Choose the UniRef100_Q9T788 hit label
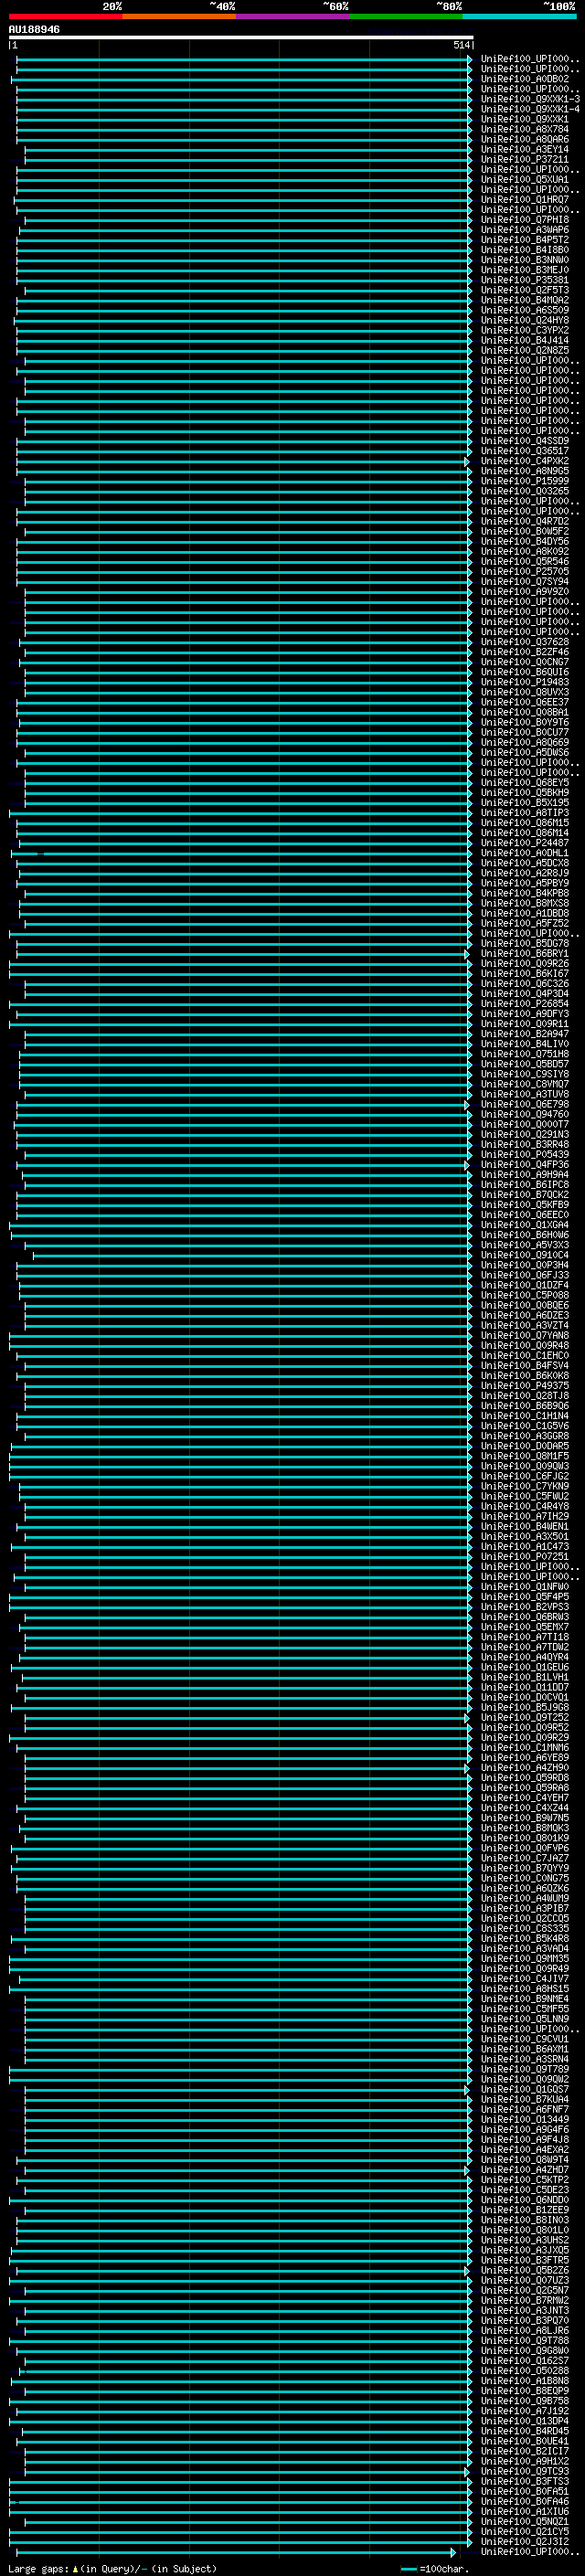Screen dimensions: 585x2576 point(524,2341)
